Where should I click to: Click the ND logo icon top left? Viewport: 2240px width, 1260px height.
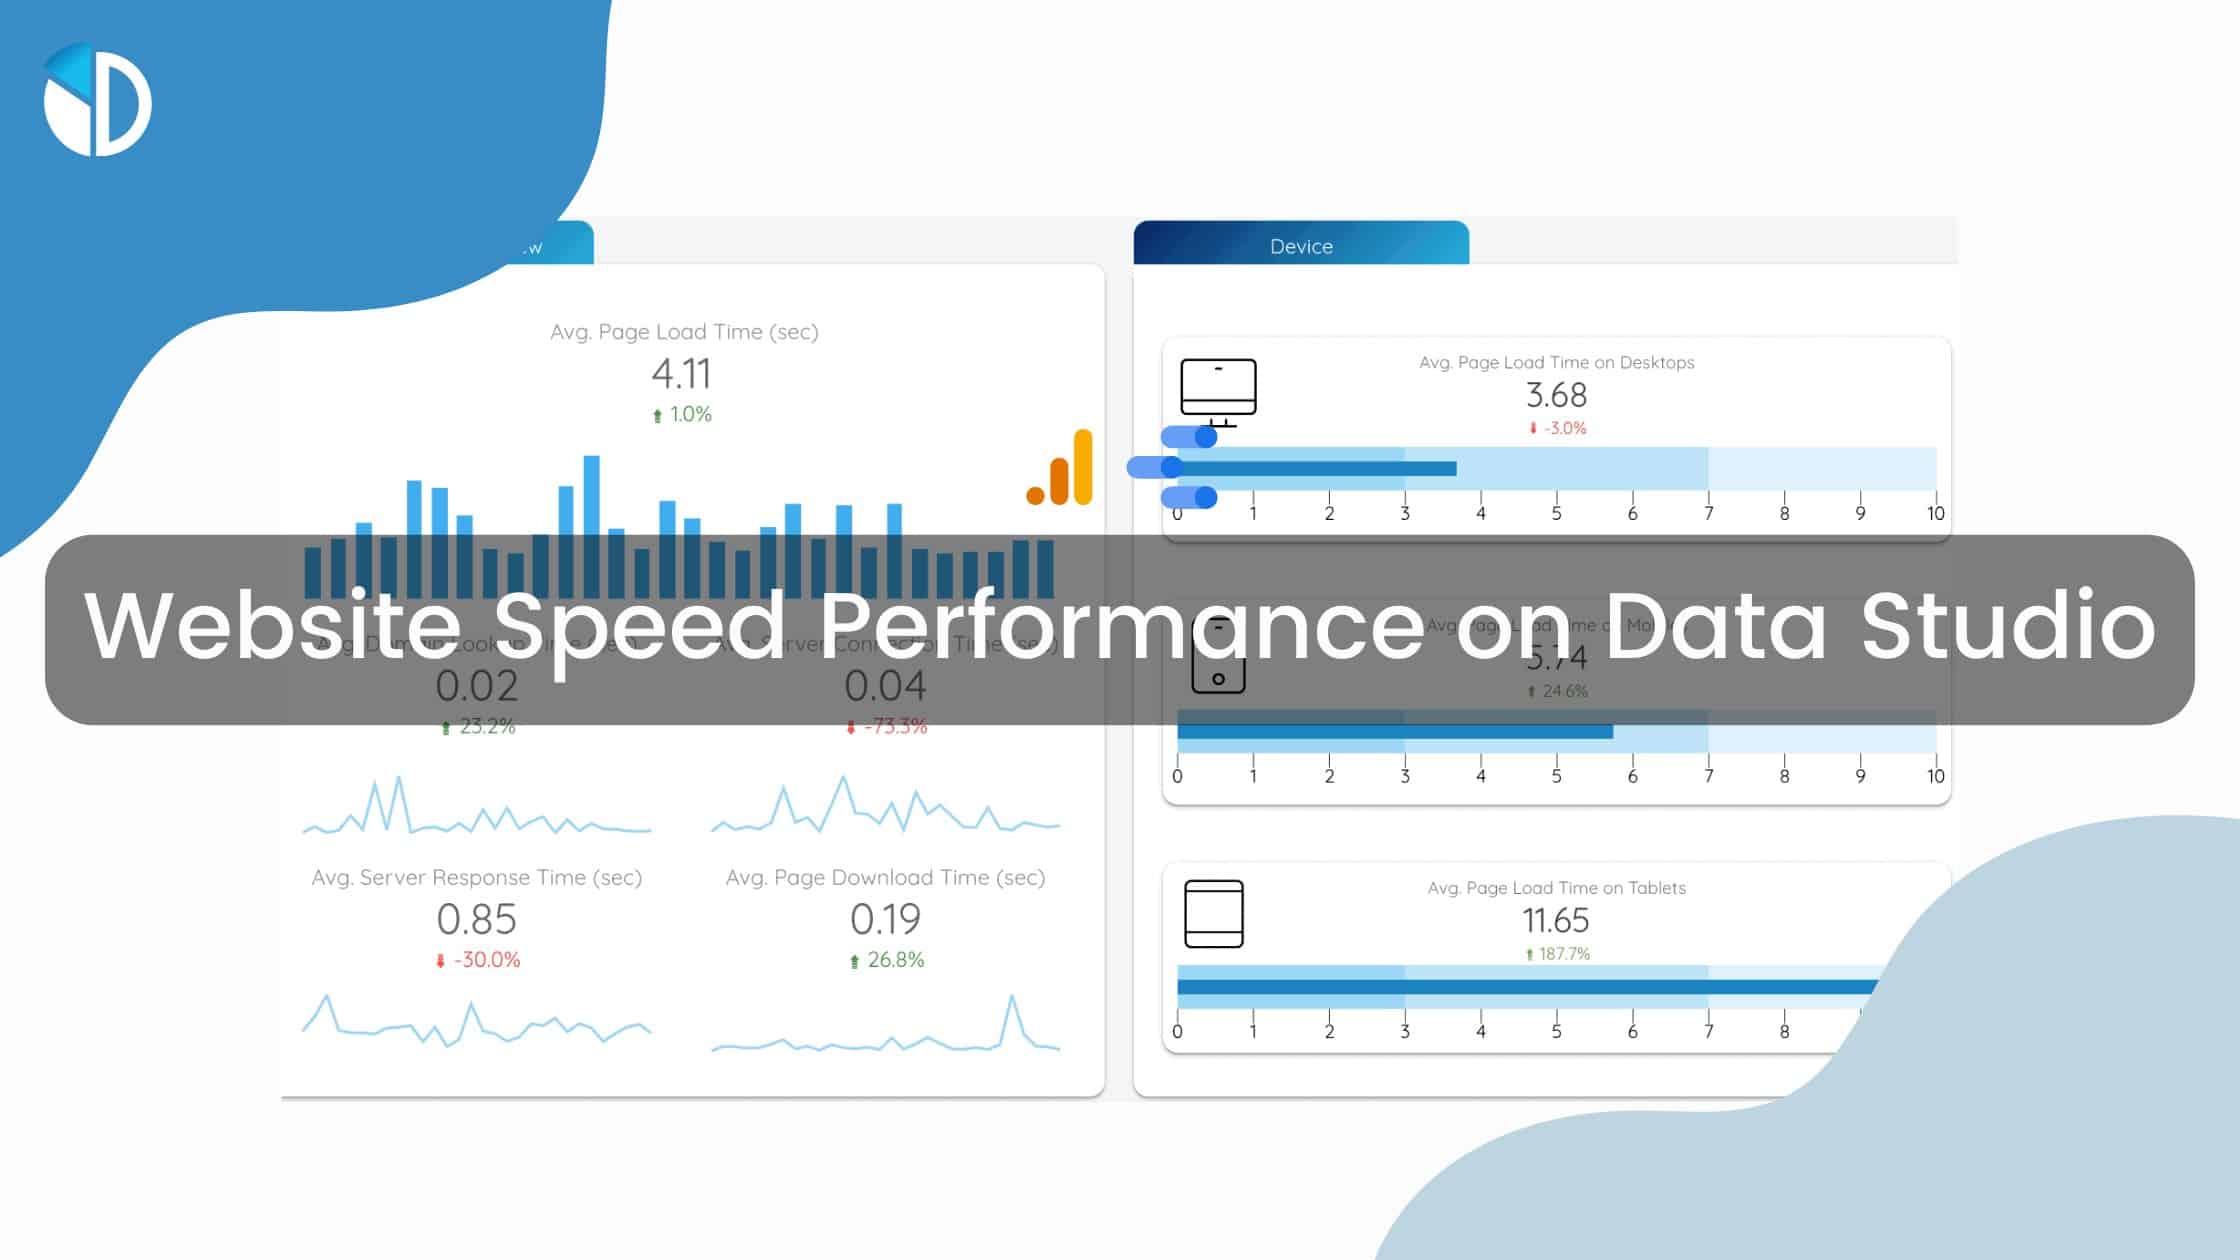tap(94, 100)
